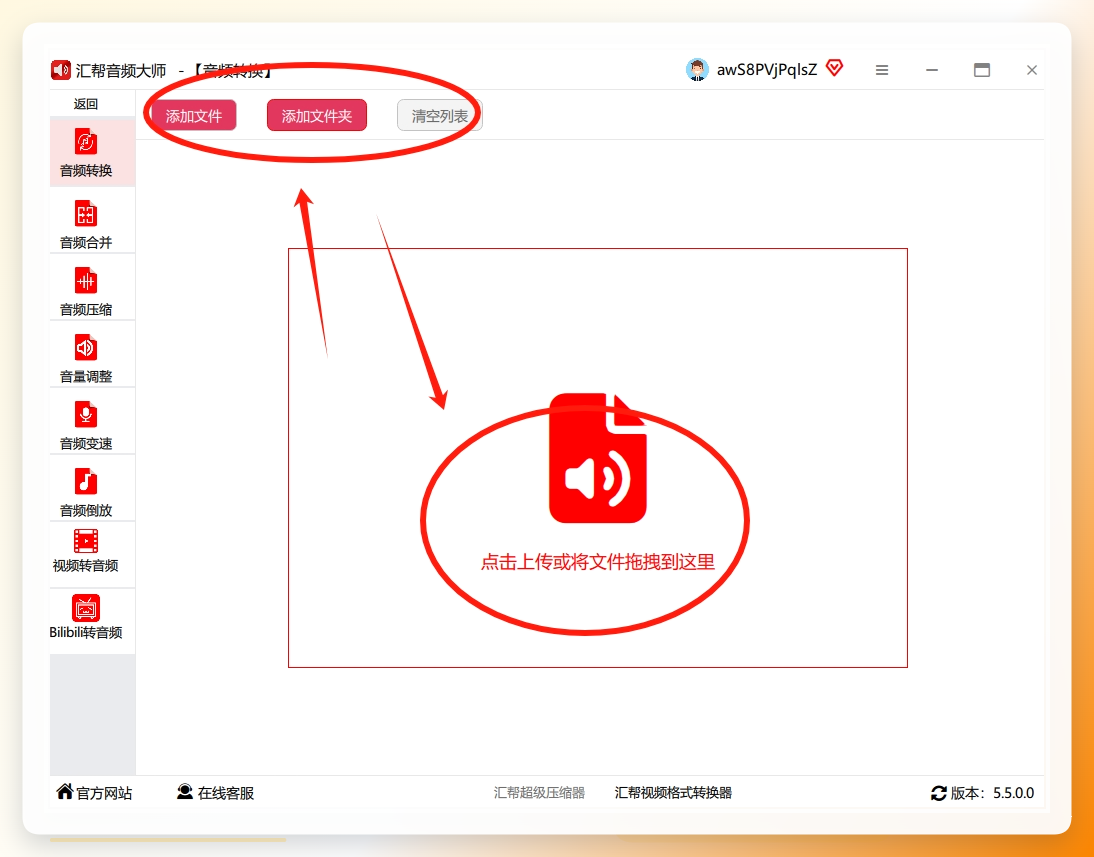Screen dimensions: 1094x857
Task: Click the home icon for 官方网站
Action: point(65,791)
